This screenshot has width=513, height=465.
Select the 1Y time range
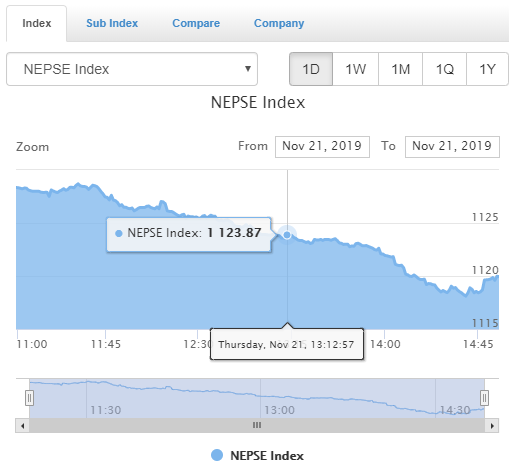click(487, 69)
